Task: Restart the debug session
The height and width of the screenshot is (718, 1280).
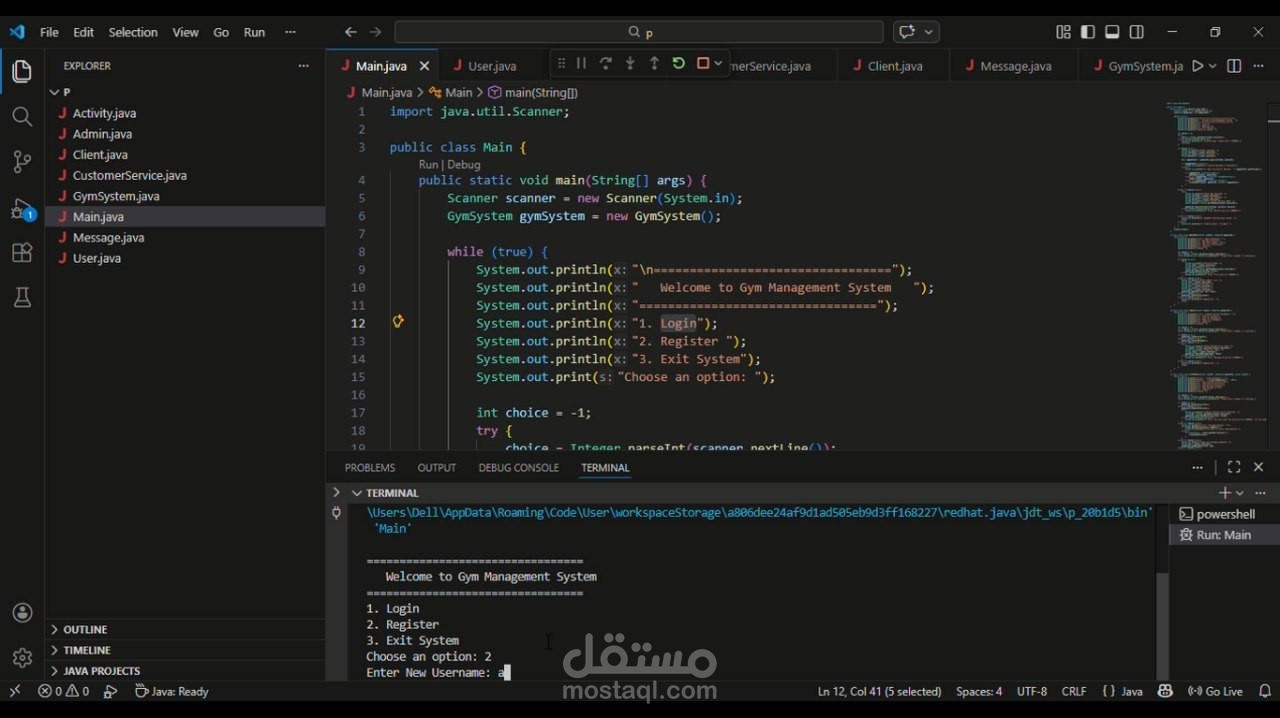Action: point(679,63)
